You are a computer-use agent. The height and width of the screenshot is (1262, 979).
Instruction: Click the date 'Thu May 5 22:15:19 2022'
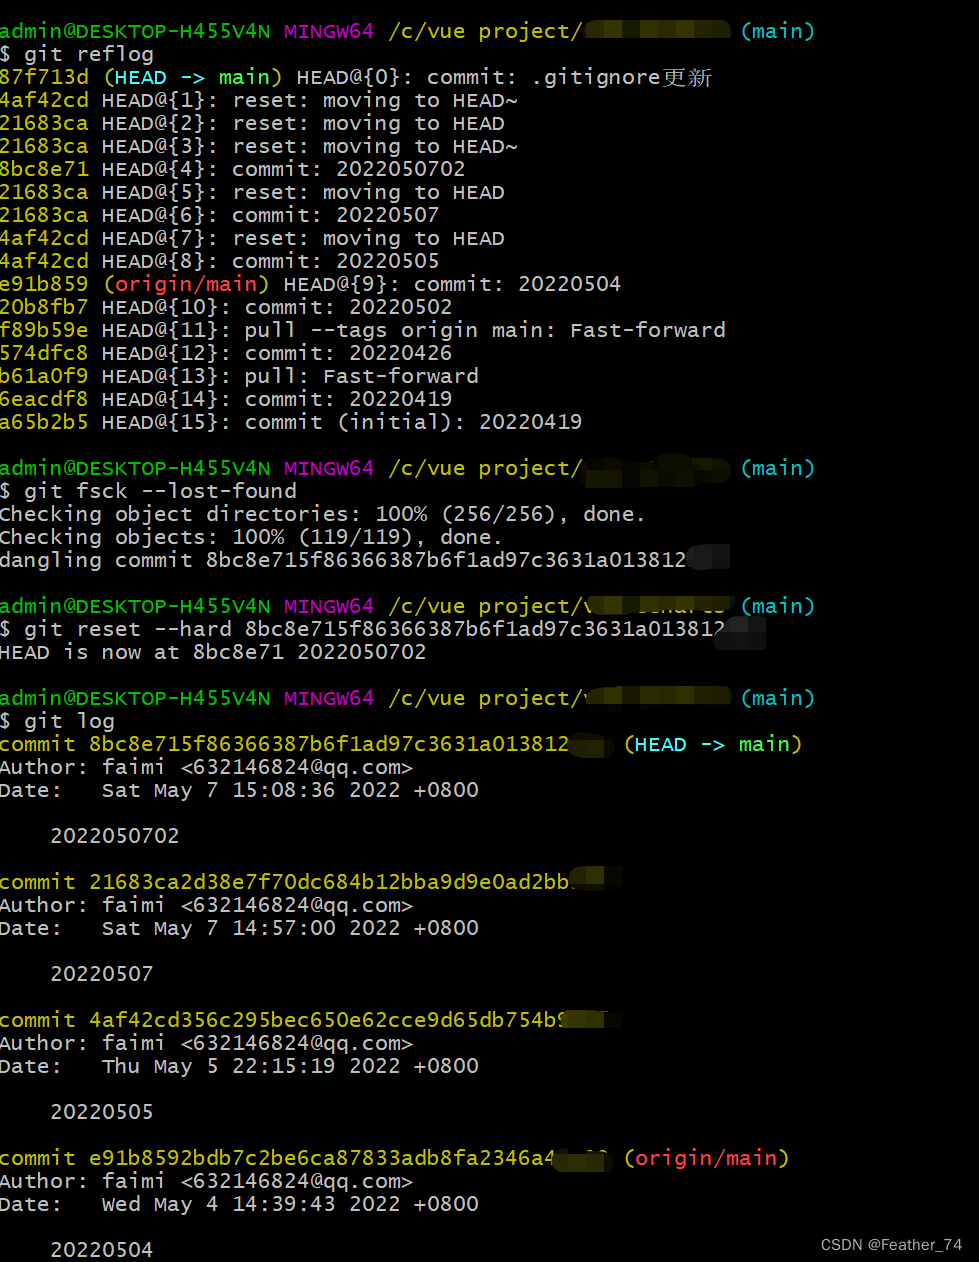250,1066
